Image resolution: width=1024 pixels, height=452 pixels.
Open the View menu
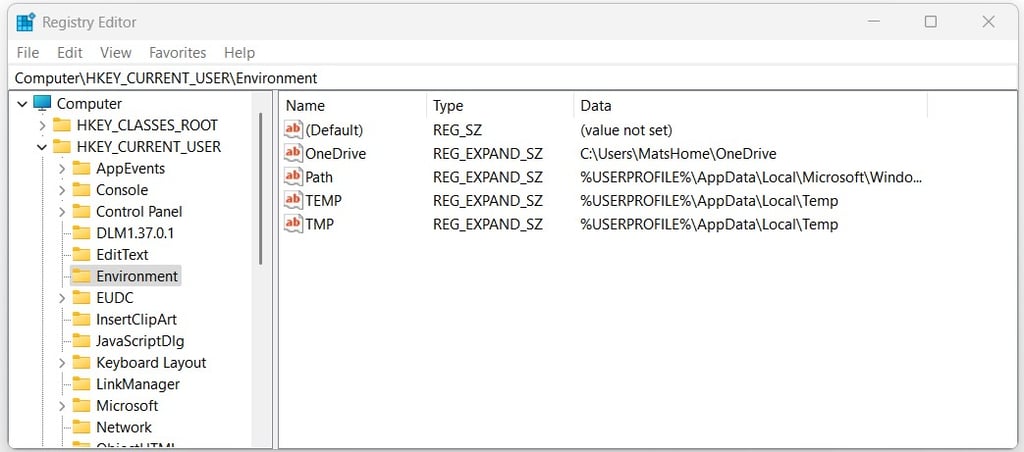click(116, 53)
